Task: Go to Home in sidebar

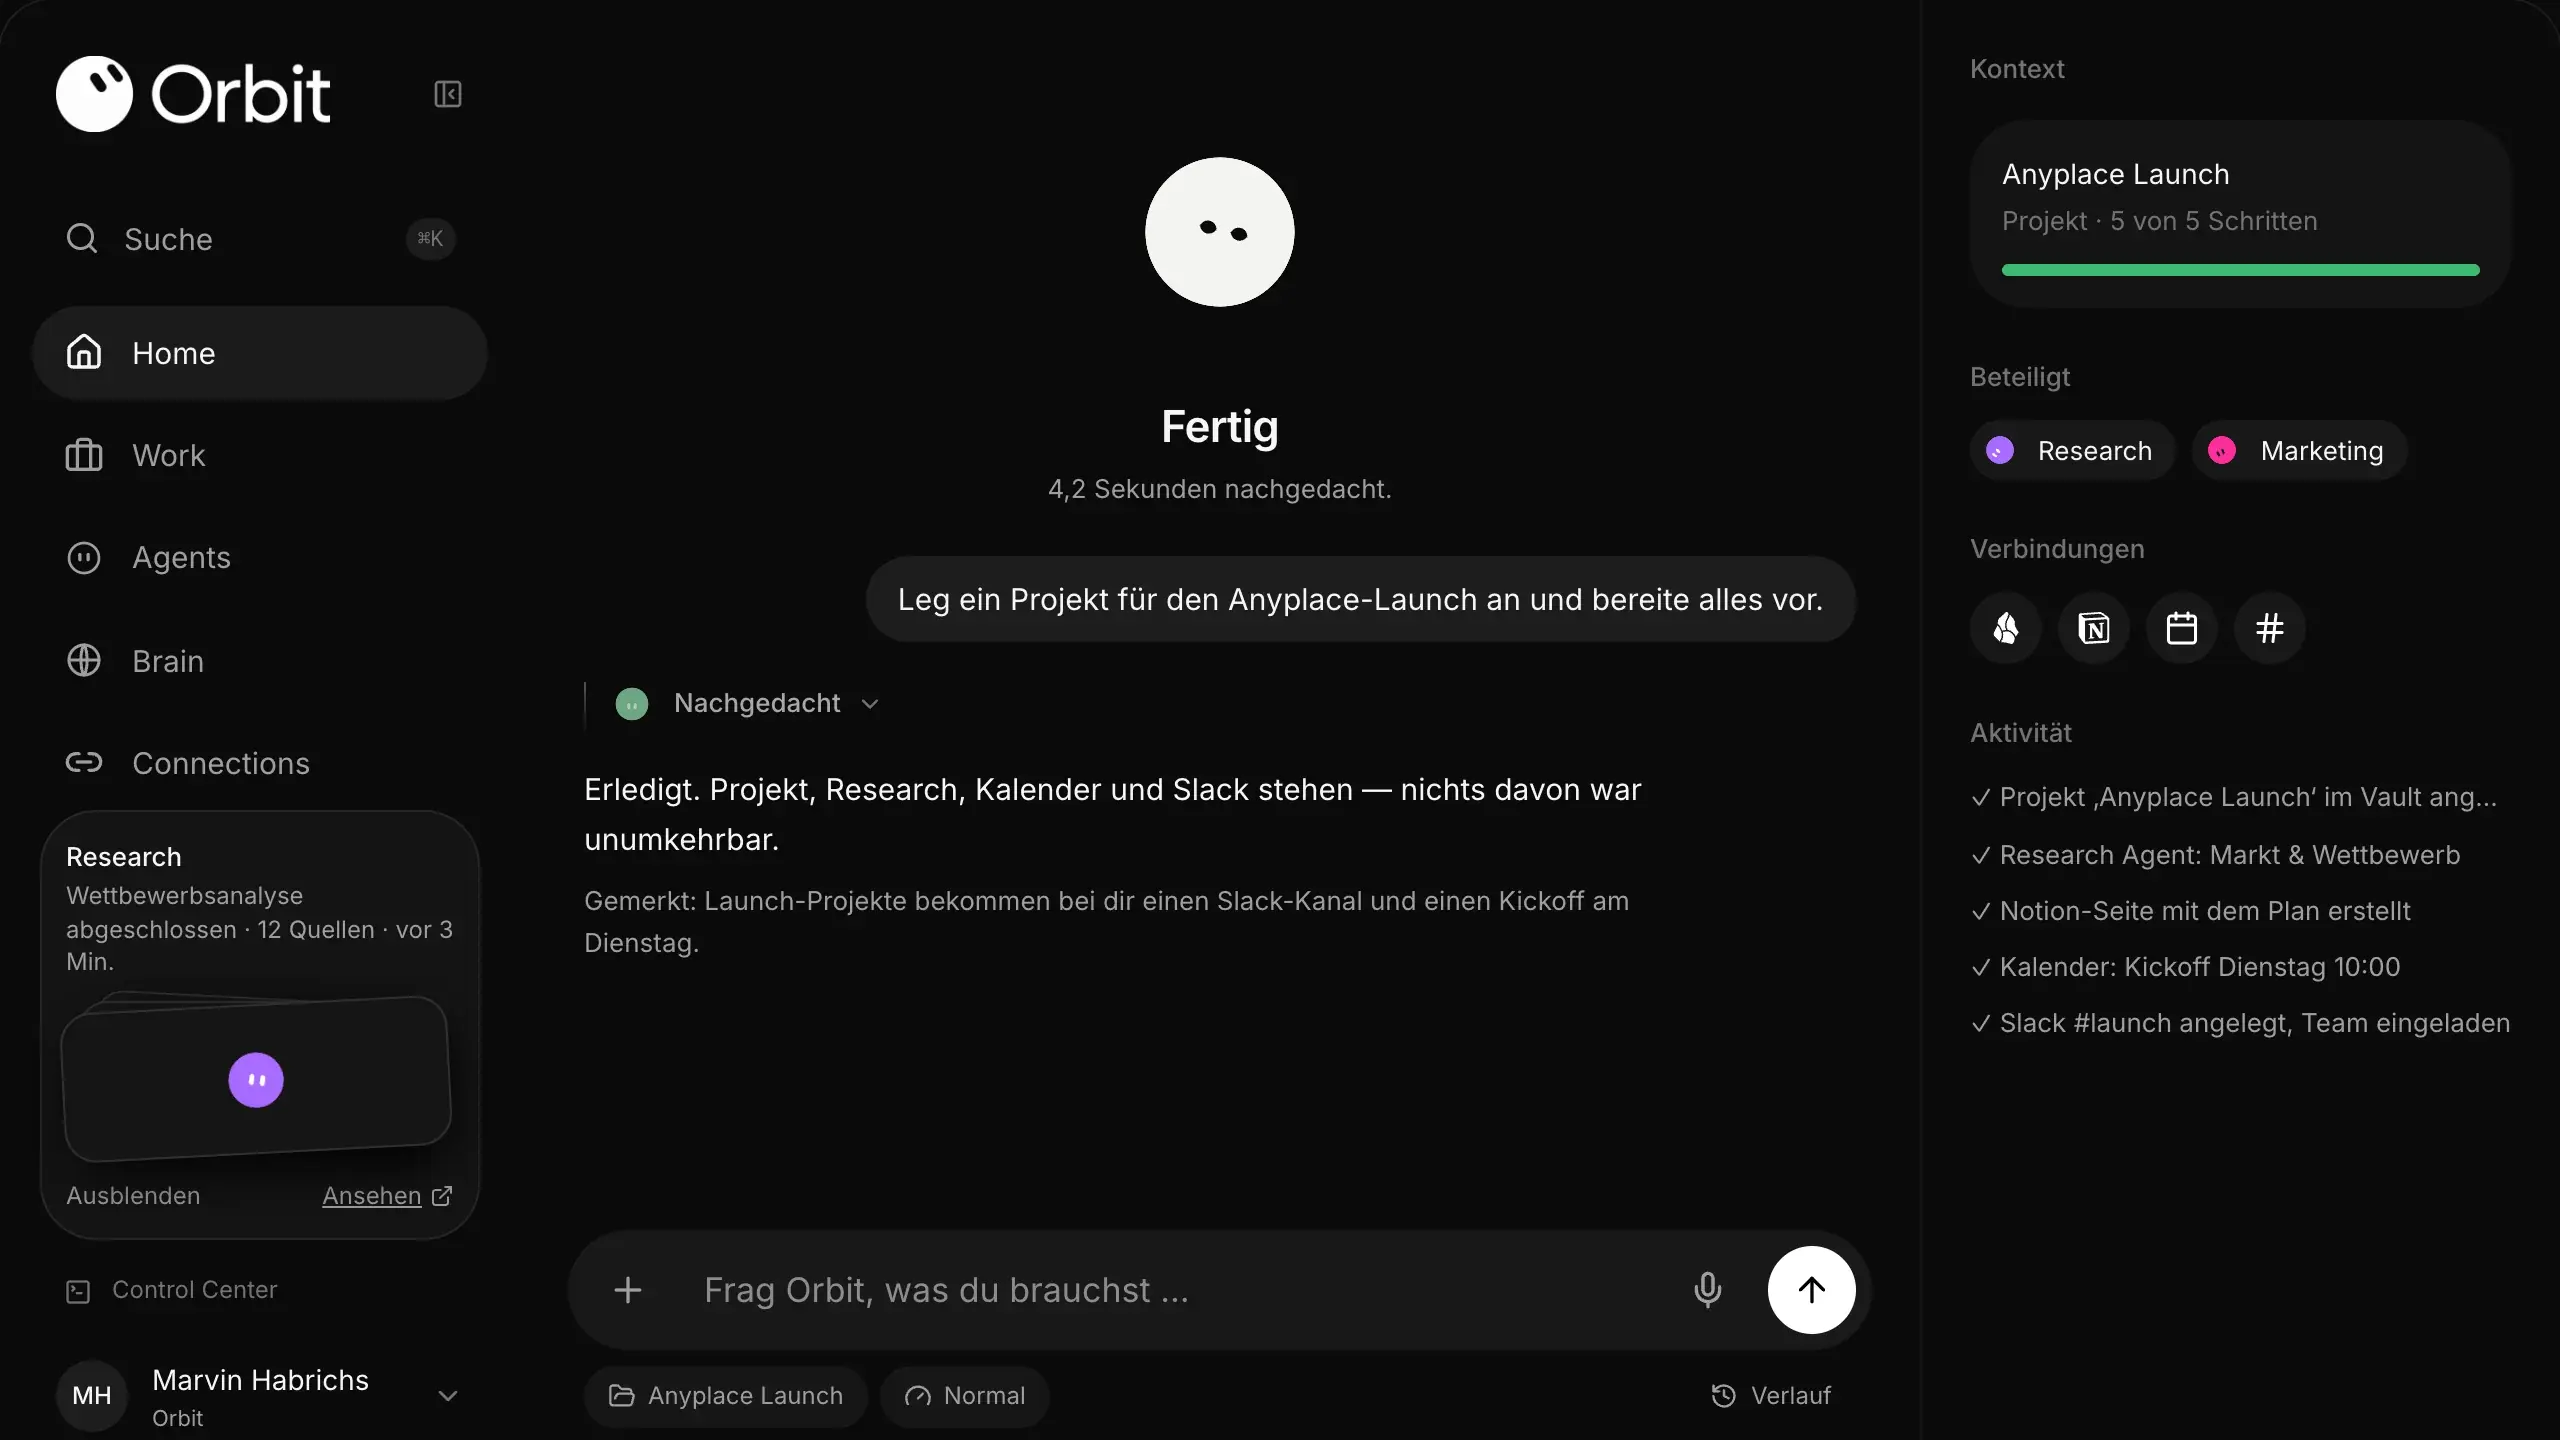Action: coord(260,353)
